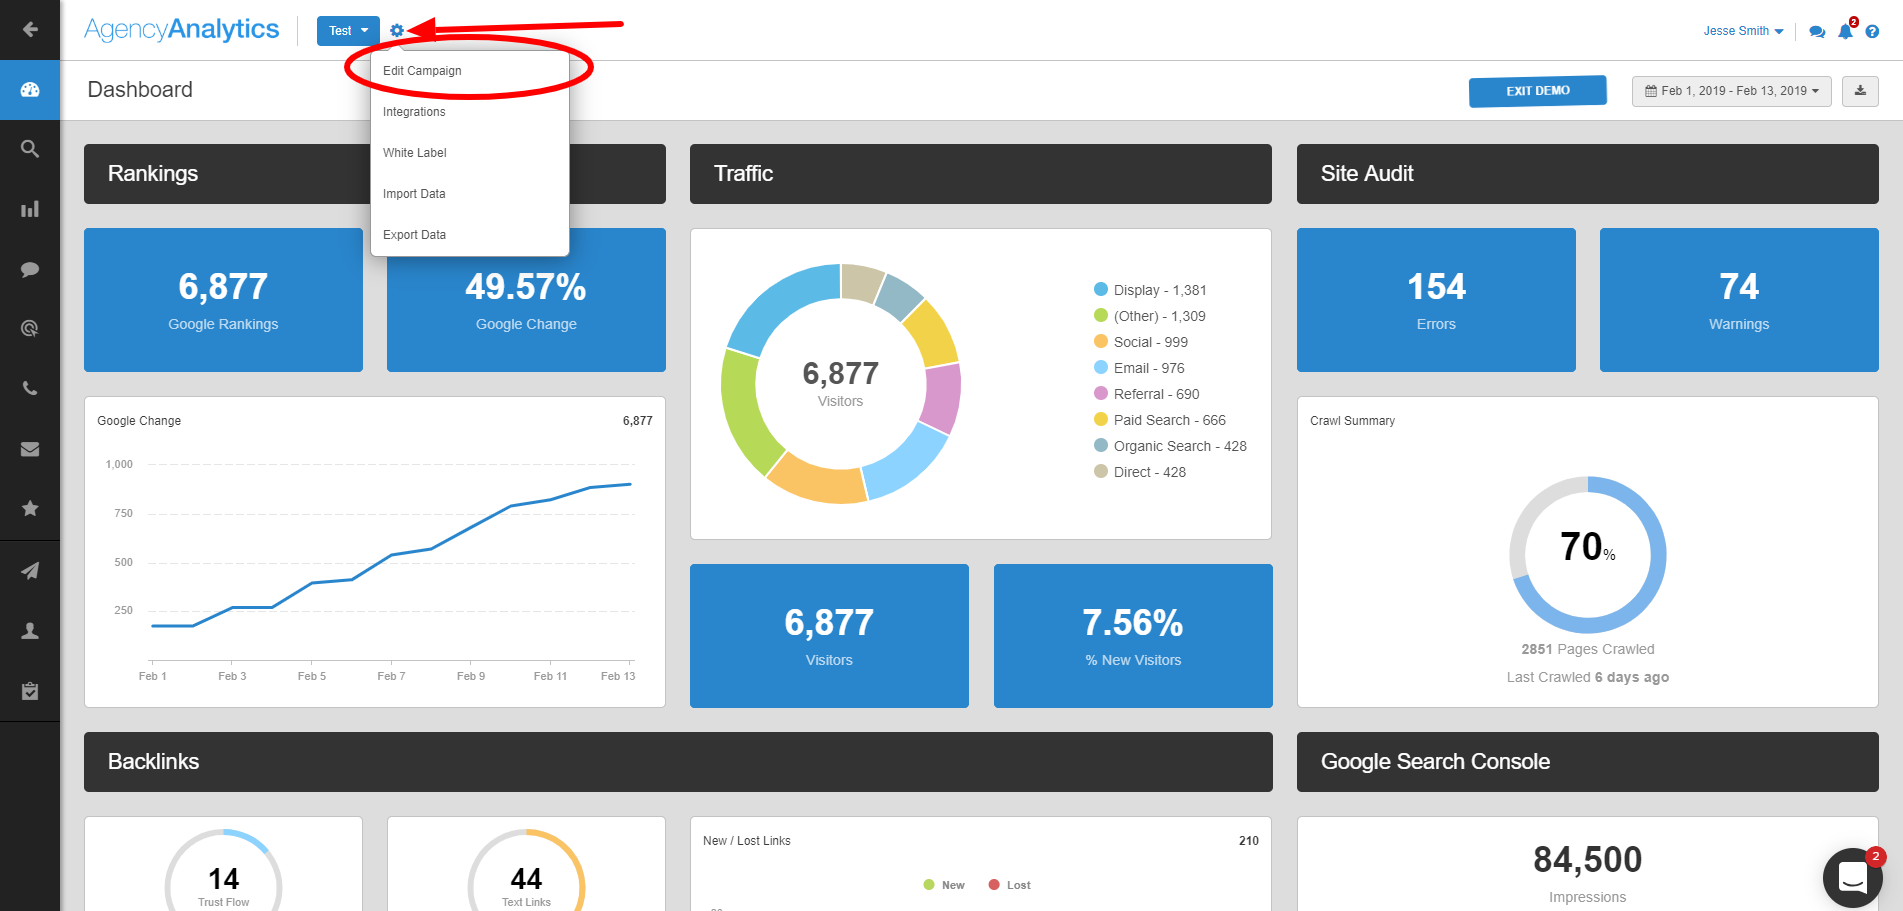
Task: Click the notification bell icon
Action: (x=1845, y=32)
